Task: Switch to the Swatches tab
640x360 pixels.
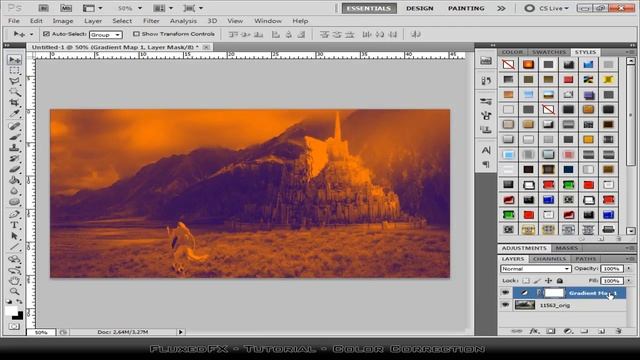Action: [549, 52]
